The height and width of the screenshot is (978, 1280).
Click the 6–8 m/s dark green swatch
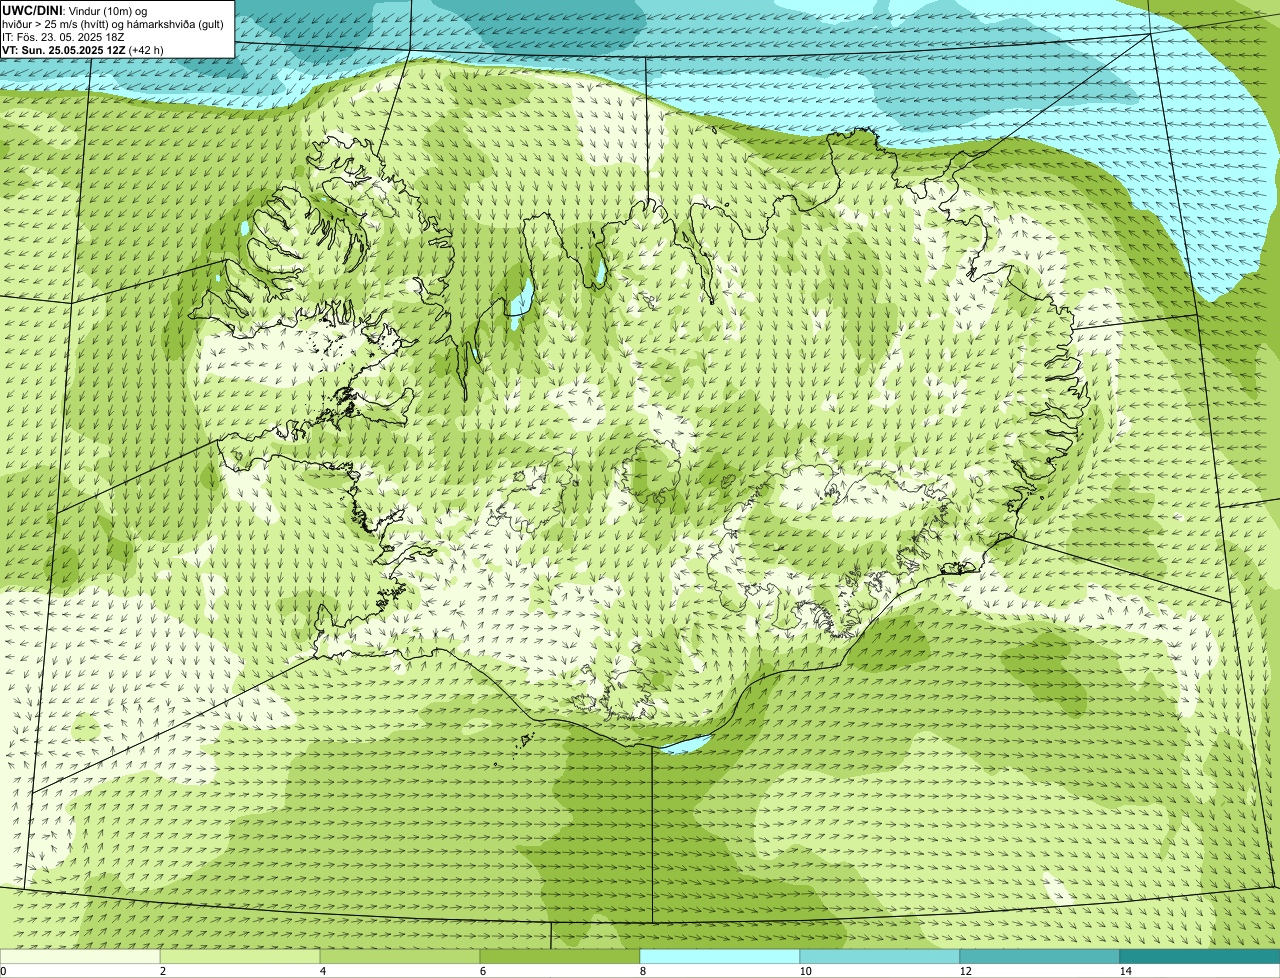tap(560, 956)
